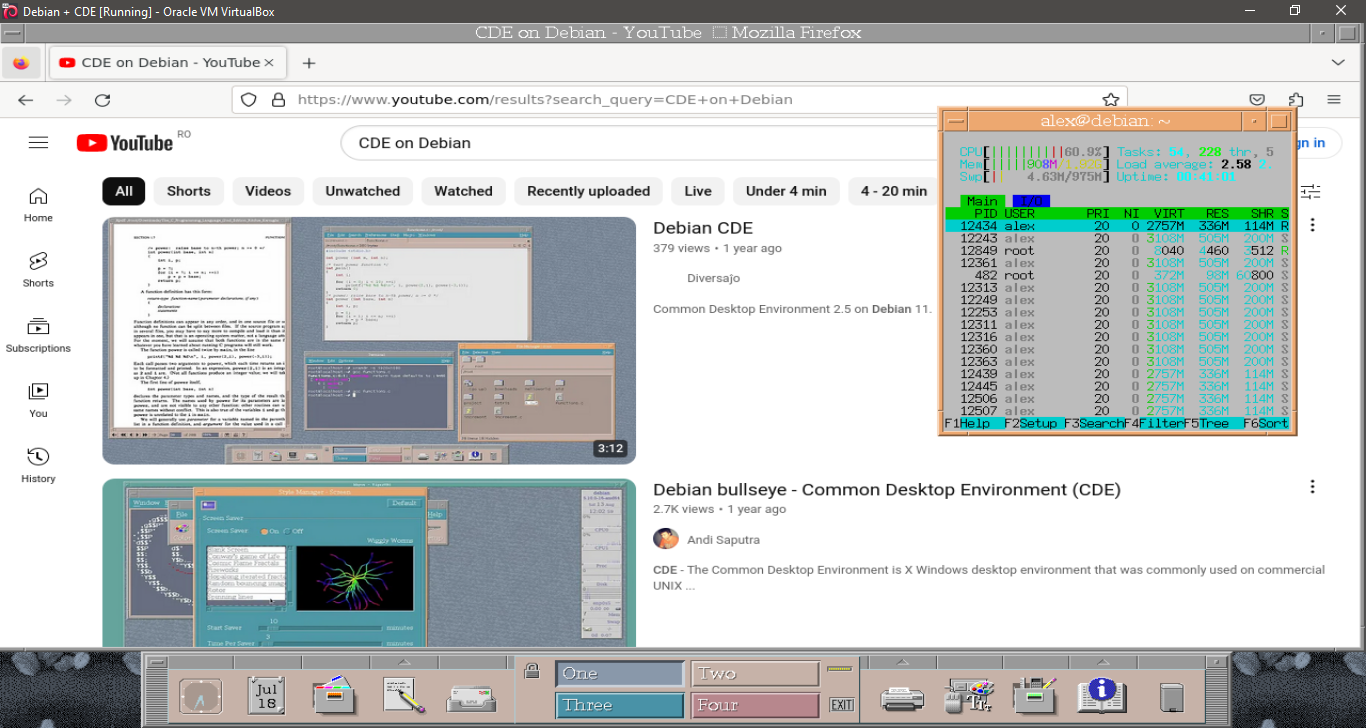Image resolution: width=1366 pixels, height=728 pixels.
Task: Open YouTube History in the sidebar
Action: (x=38, y=465)
